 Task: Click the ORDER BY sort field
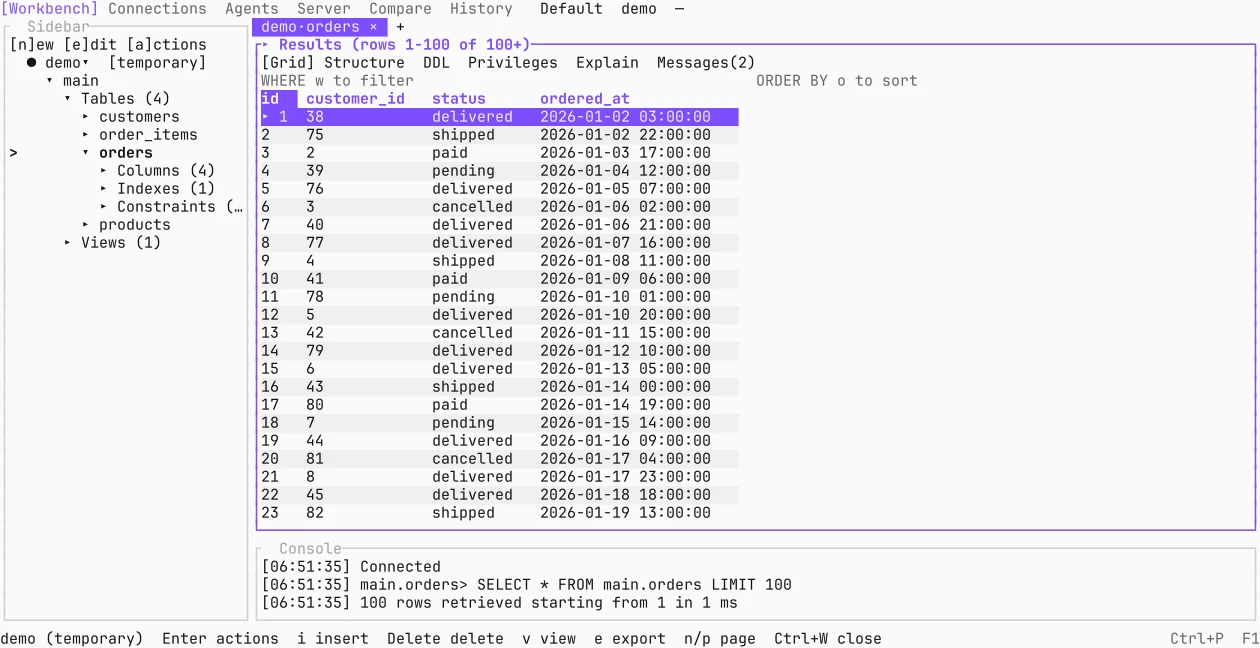(837, 81)
